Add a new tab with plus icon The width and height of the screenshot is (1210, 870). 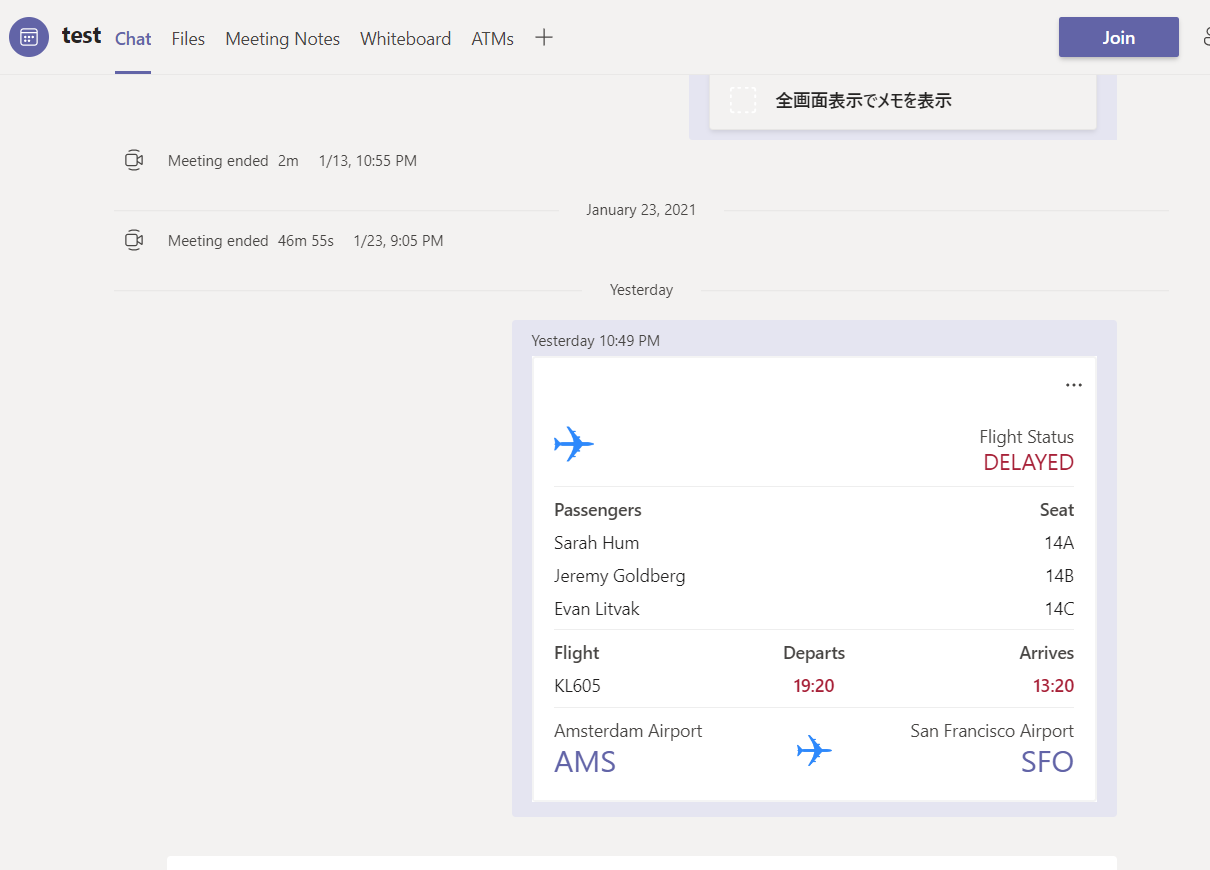click(544, 38)
